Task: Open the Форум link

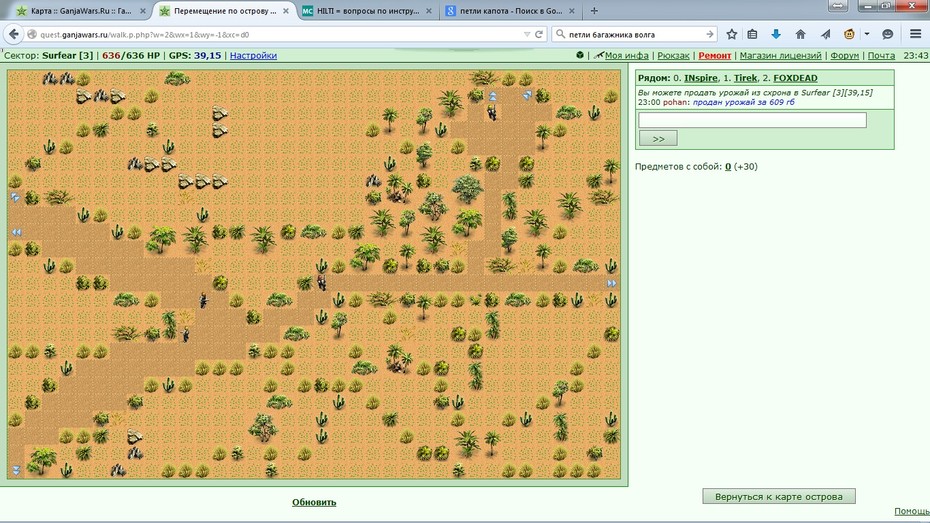Action: [845, 55]
